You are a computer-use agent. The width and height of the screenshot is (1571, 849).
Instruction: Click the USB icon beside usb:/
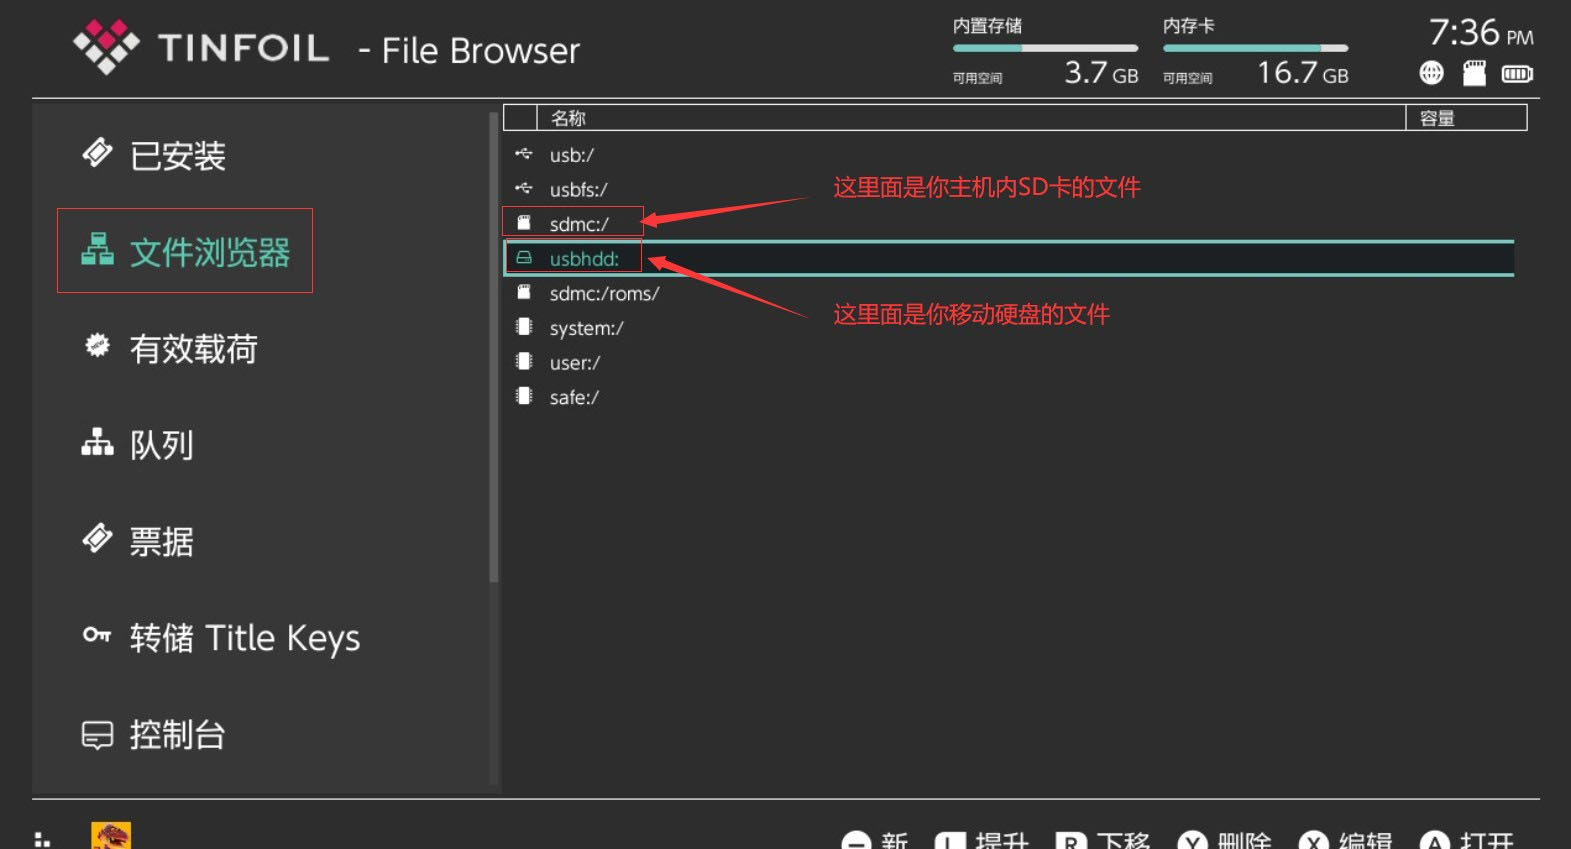[x=524, y=153]
